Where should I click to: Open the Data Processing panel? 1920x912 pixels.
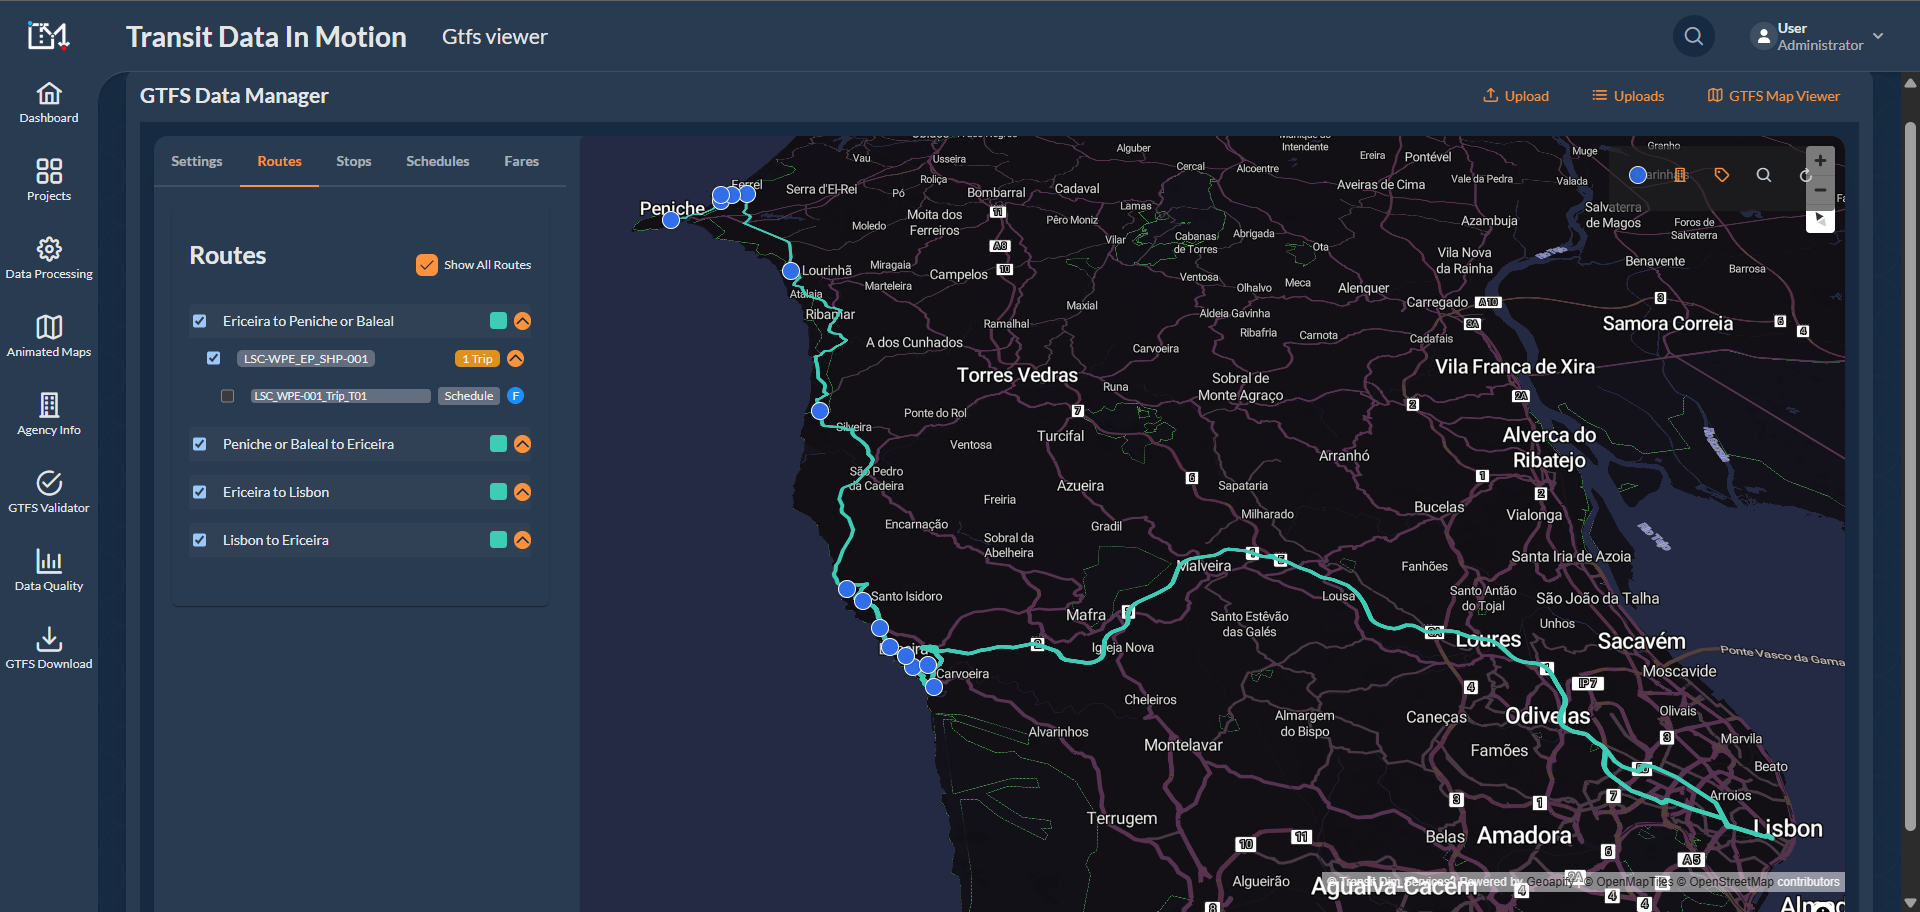tap(49, 258)
